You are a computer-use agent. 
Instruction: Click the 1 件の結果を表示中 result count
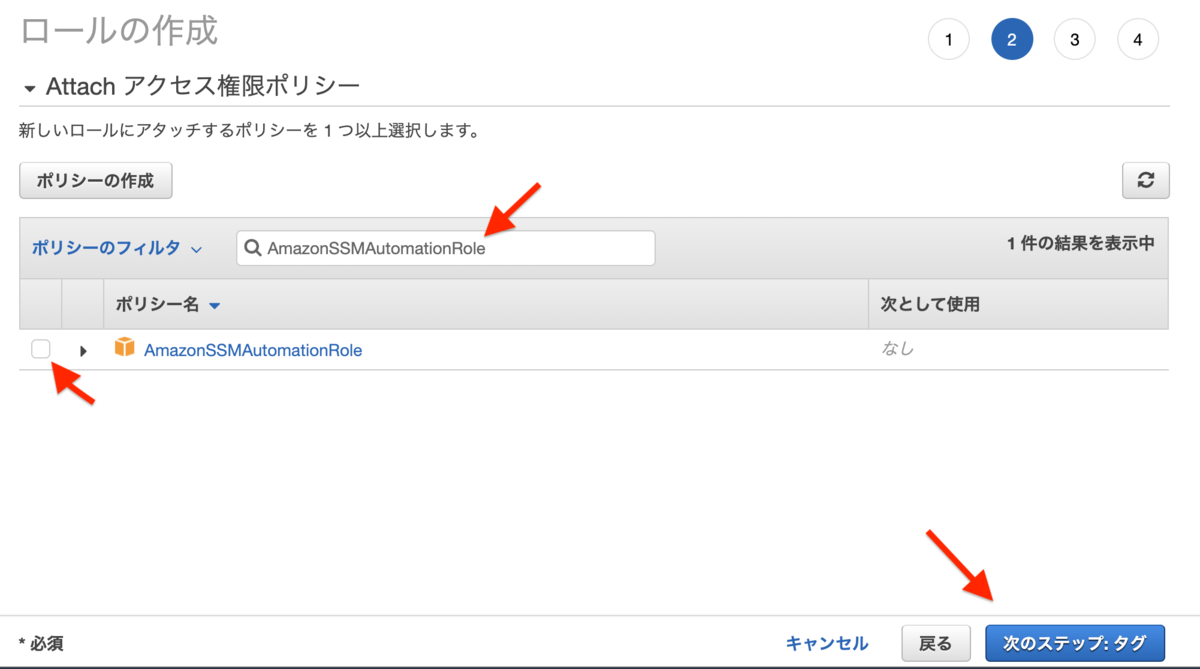point(1081,243)
